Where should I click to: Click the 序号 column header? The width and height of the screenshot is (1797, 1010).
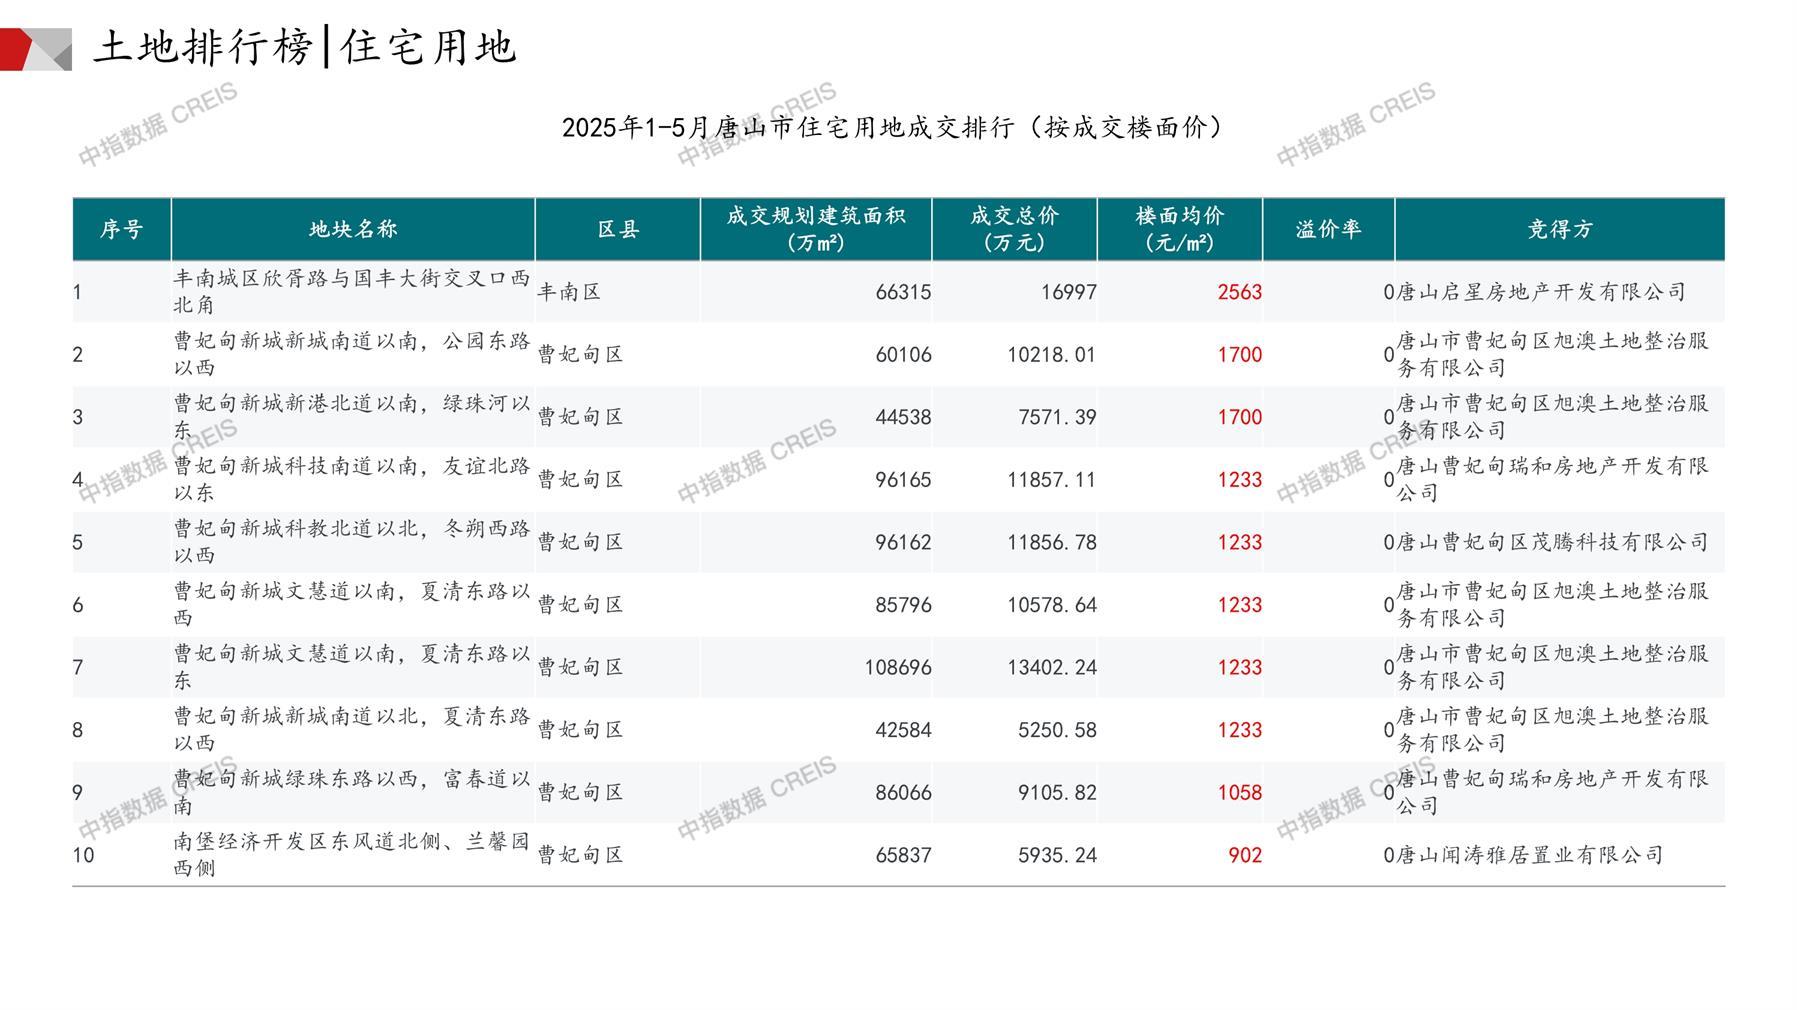tap(121, 229)
